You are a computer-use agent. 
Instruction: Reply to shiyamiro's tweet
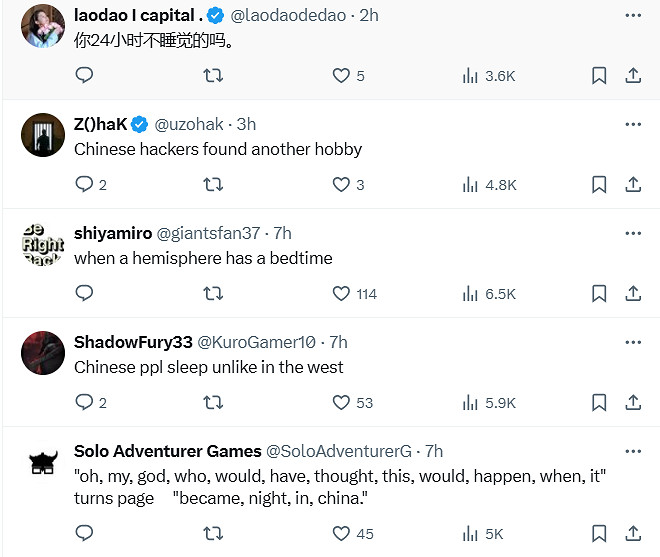84,293
